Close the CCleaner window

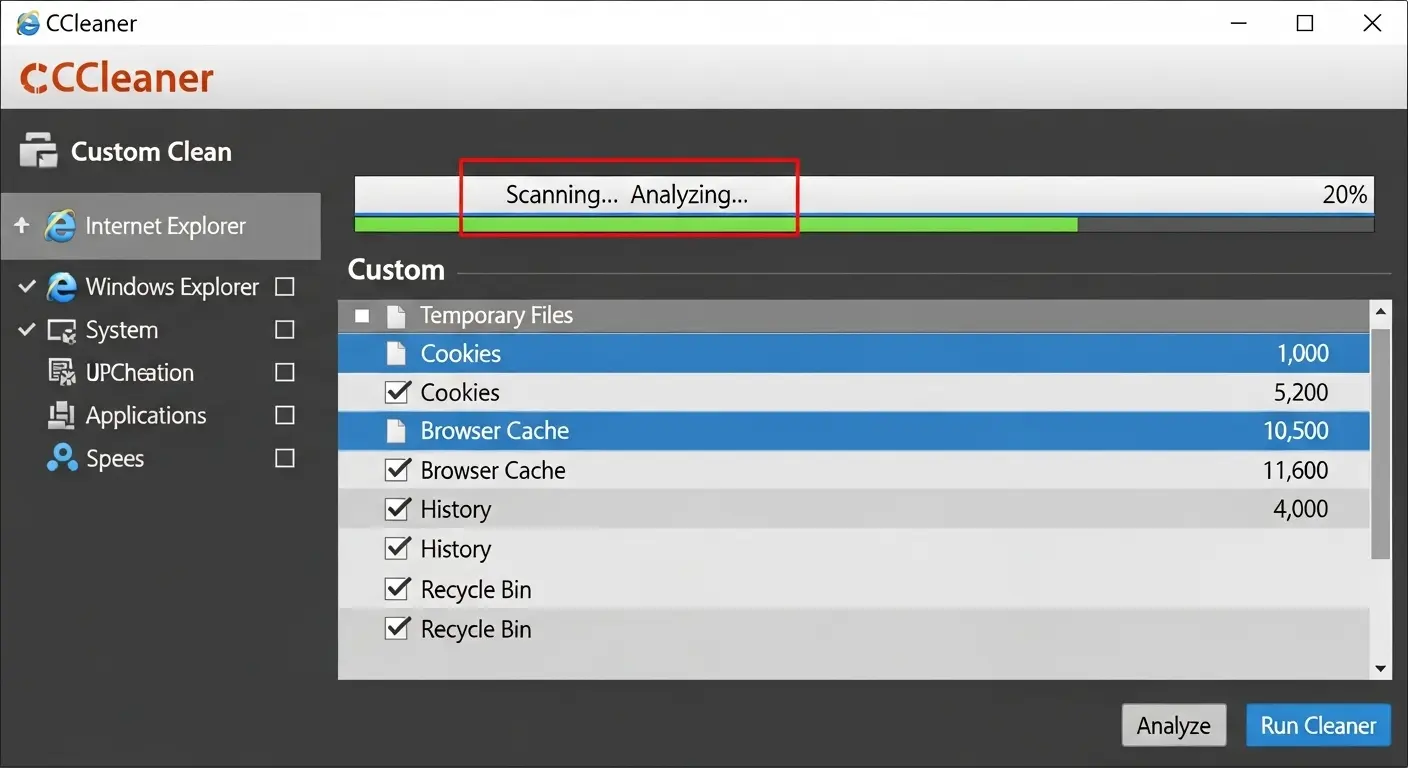tap(1372, 23)
